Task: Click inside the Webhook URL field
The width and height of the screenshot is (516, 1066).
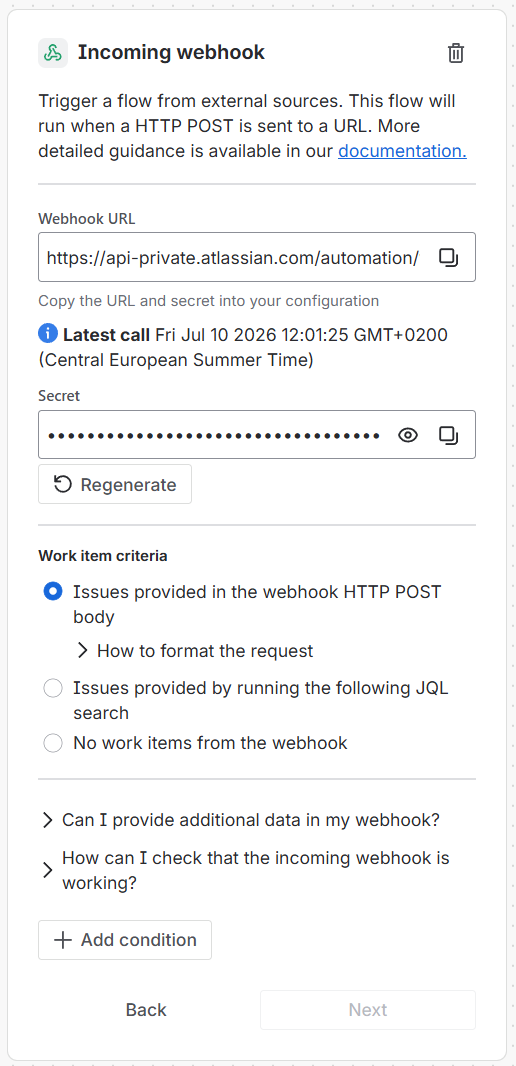Action: 235,257
